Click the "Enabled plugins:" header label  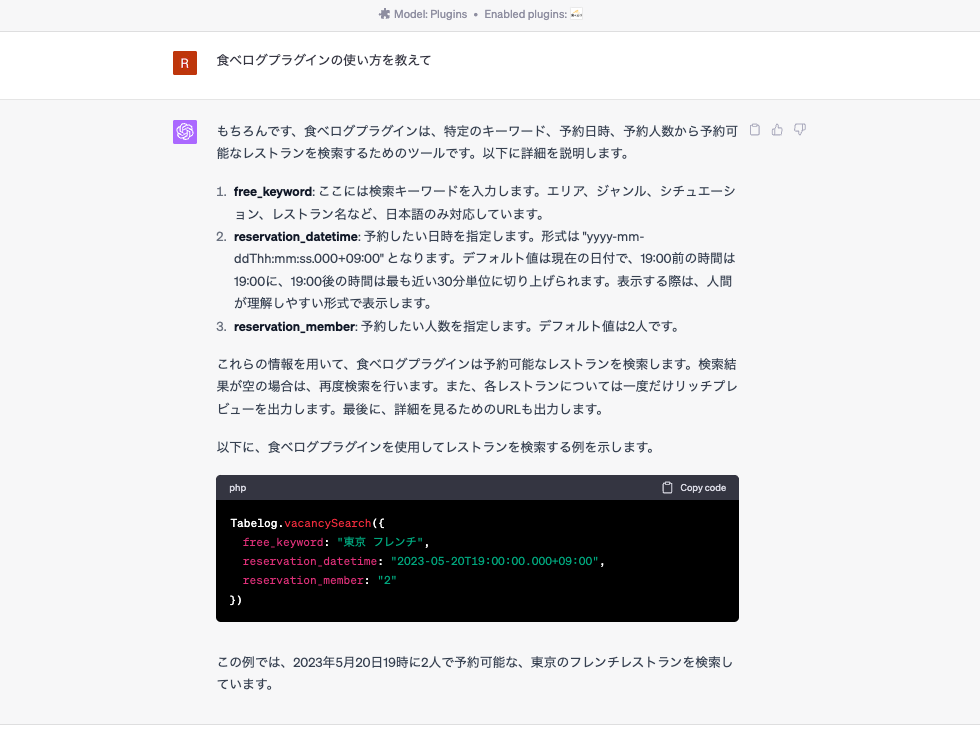point(526,14)
